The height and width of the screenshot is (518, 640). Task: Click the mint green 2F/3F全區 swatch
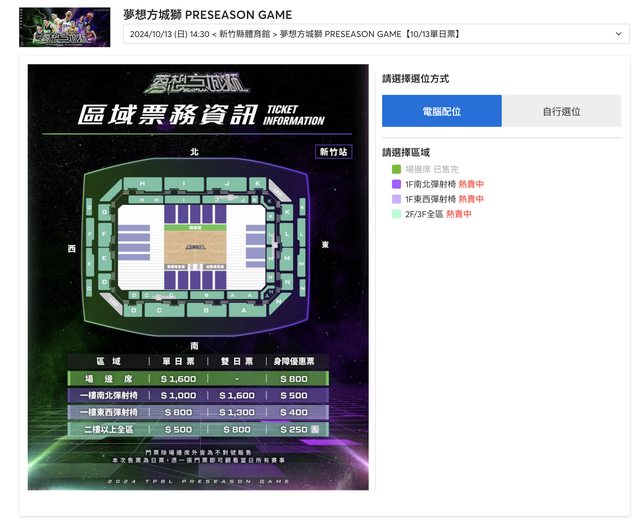click(397, 214)
